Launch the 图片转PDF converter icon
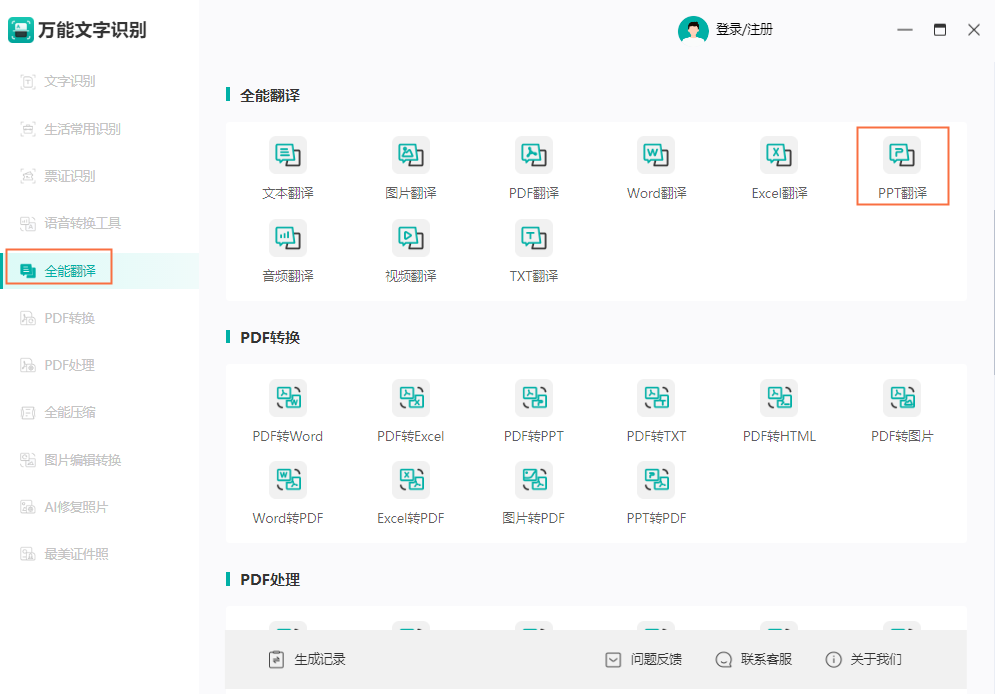This screenshot has width=995, height=694. (x=534, y=480)
